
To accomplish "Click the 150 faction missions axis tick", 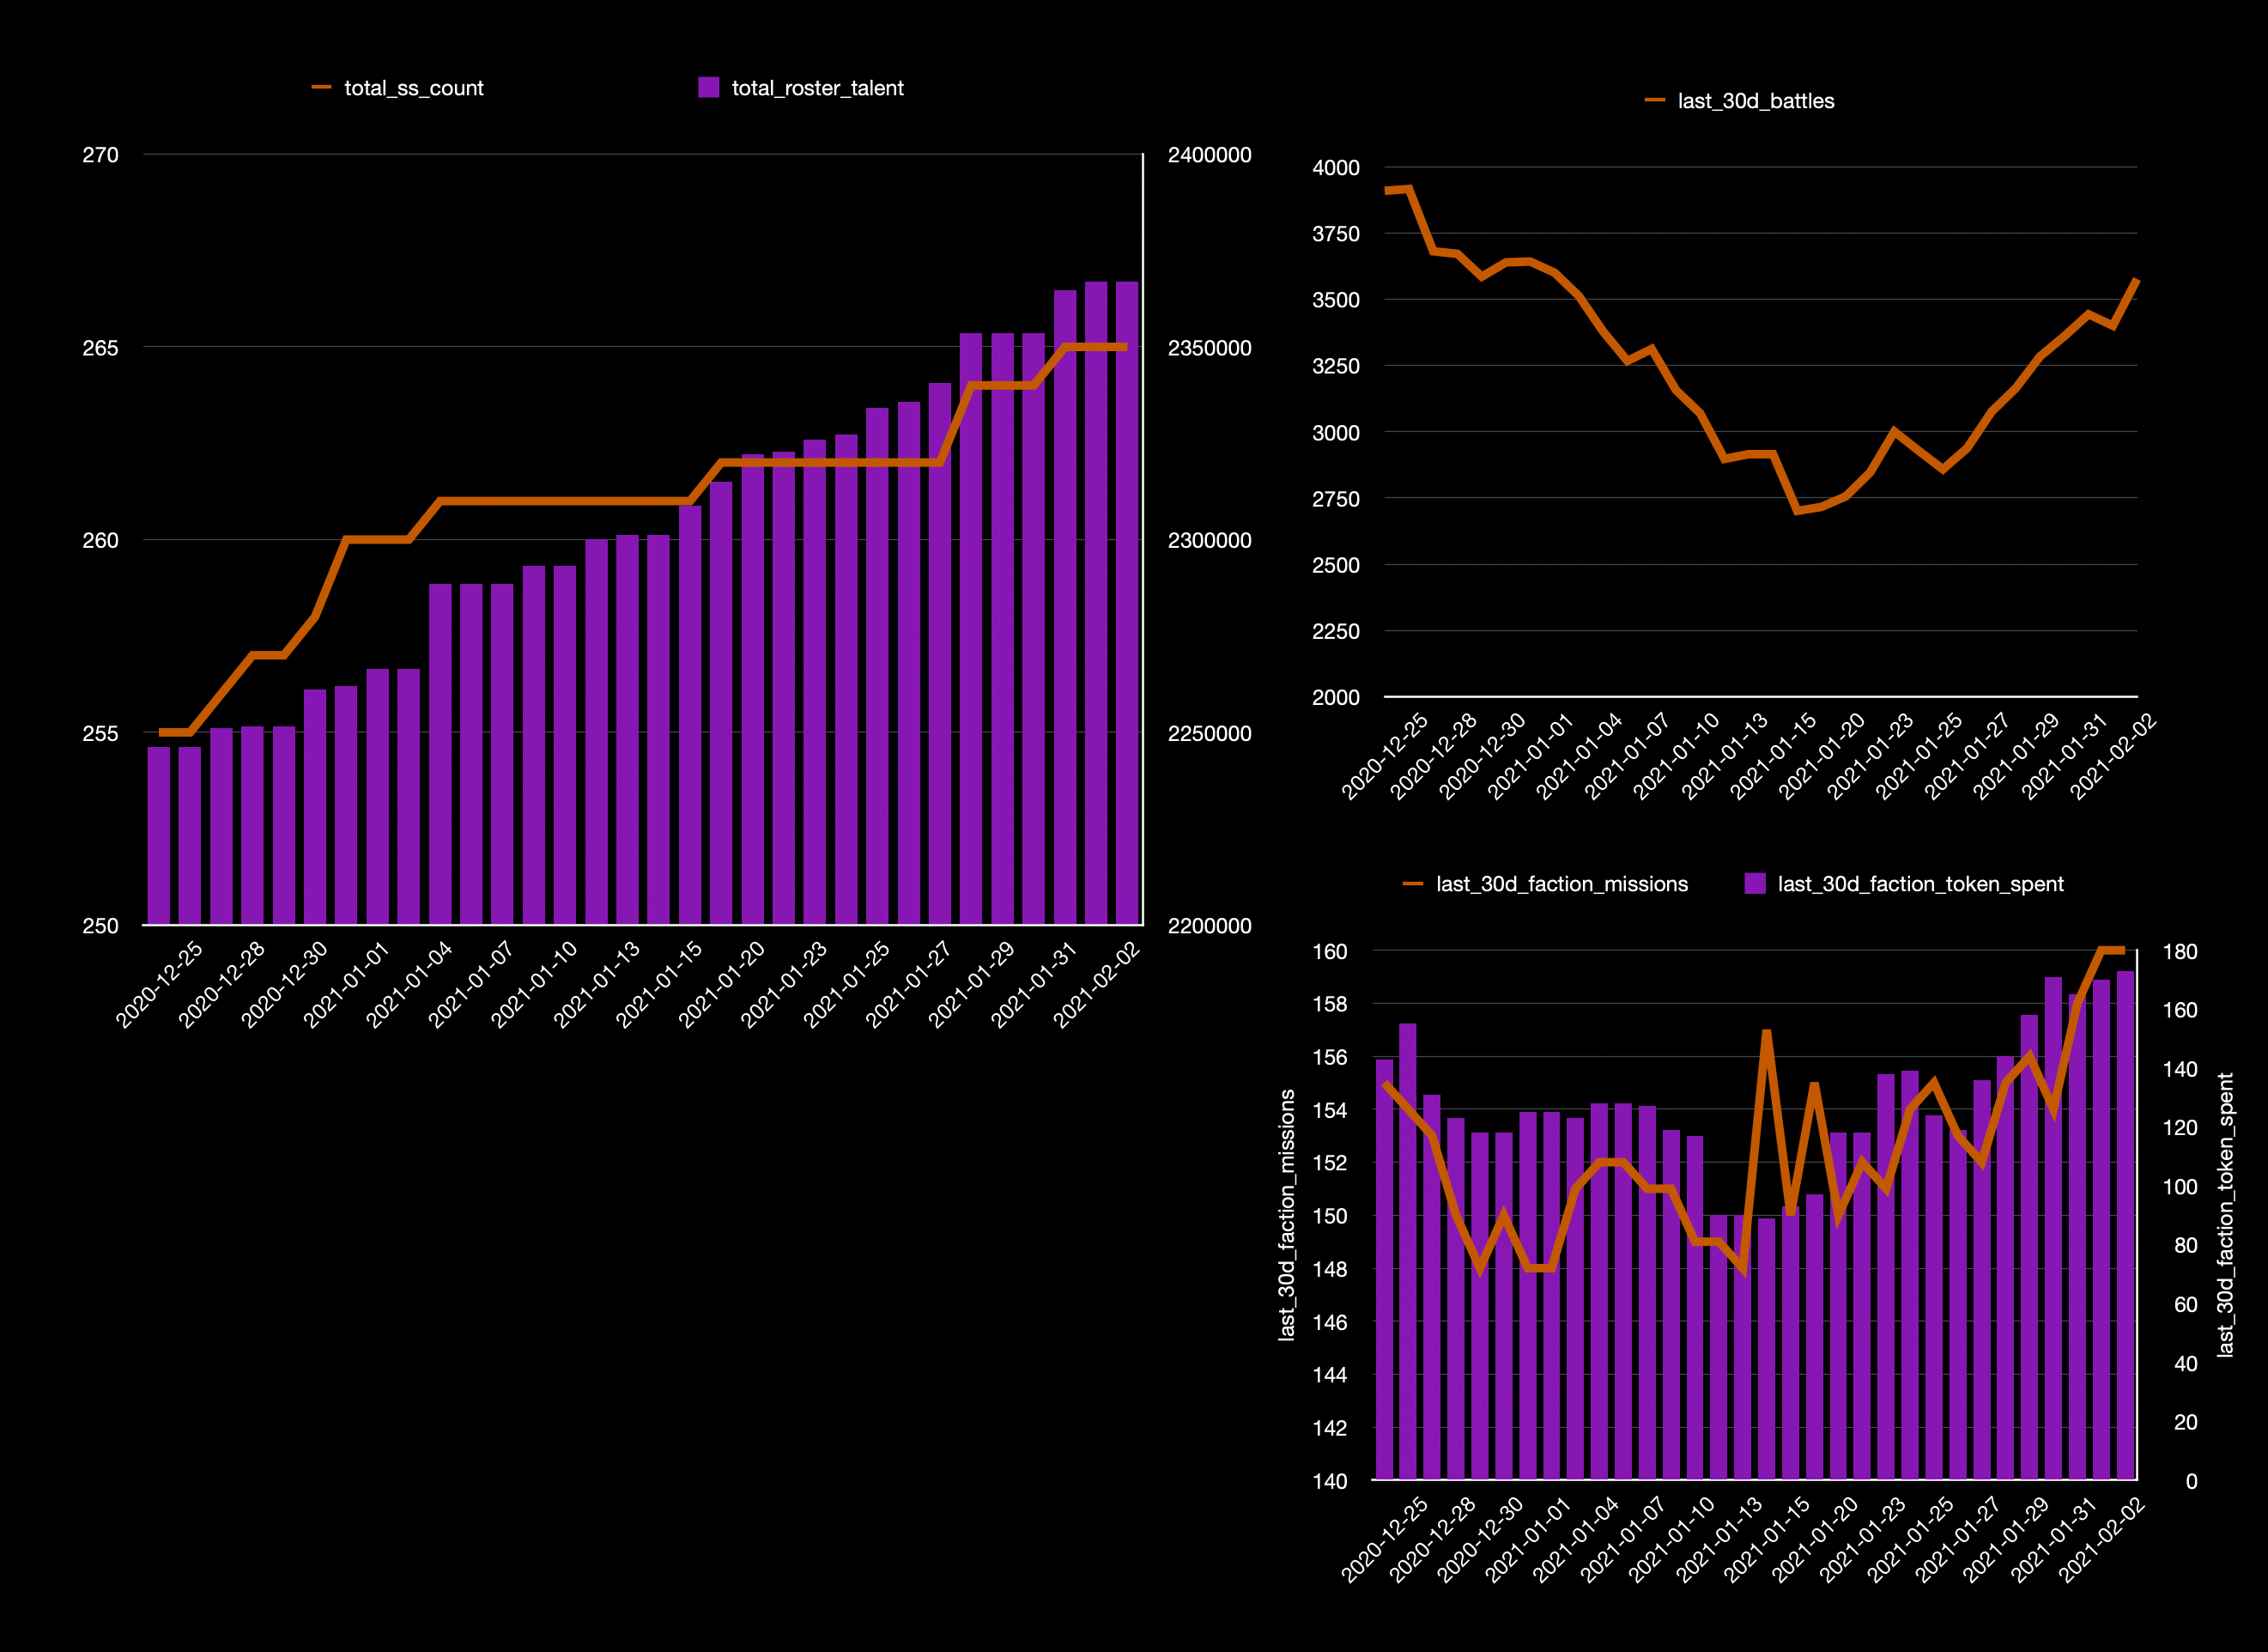I will coord(1330,1216).
